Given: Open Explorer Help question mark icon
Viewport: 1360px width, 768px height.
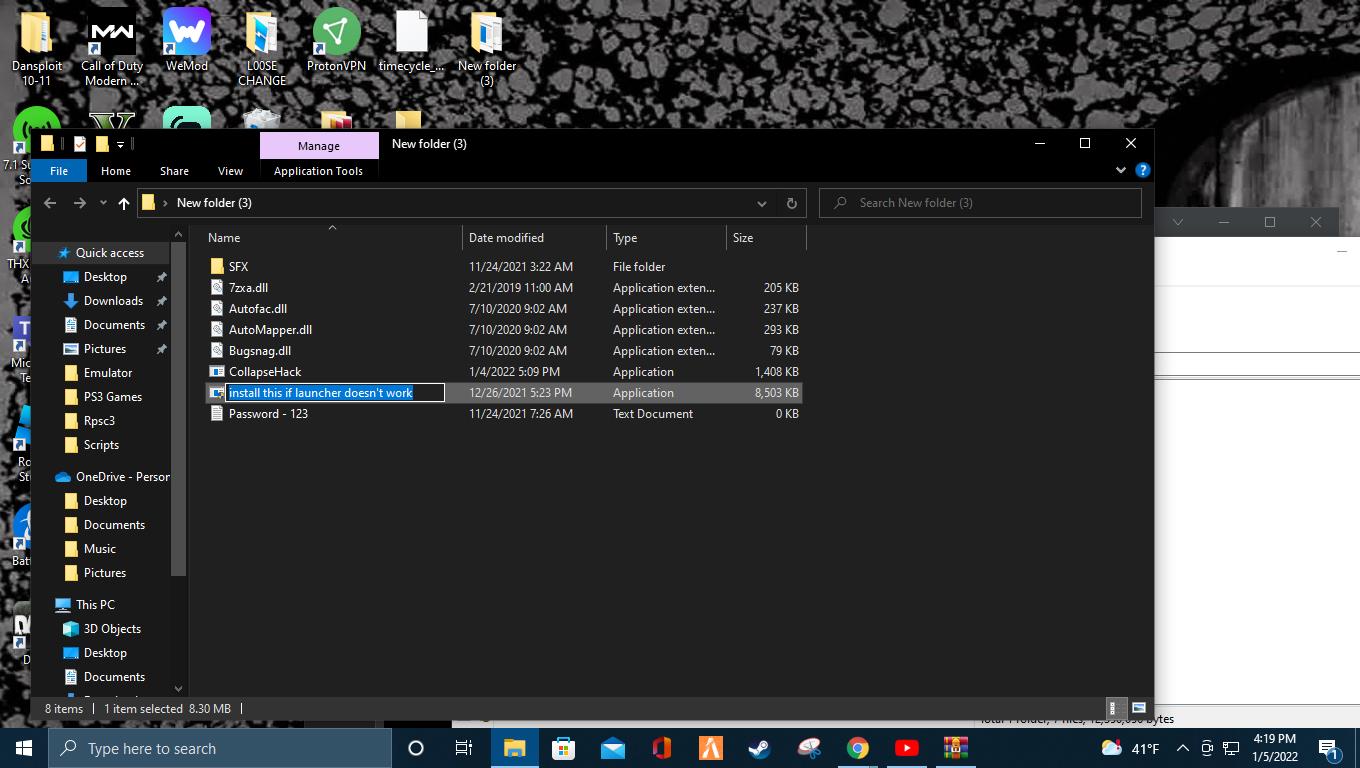Looking at the screenshot, I should [1142, 171].
